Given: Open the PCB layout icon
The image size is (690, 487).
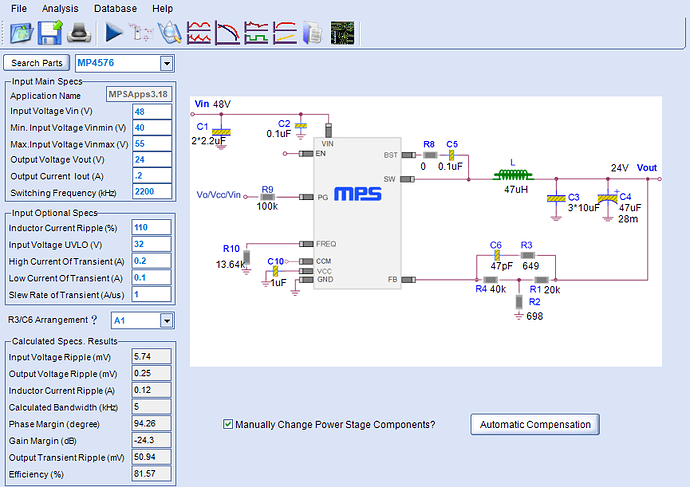Looking at the screenshot, I should click(342, 33).
